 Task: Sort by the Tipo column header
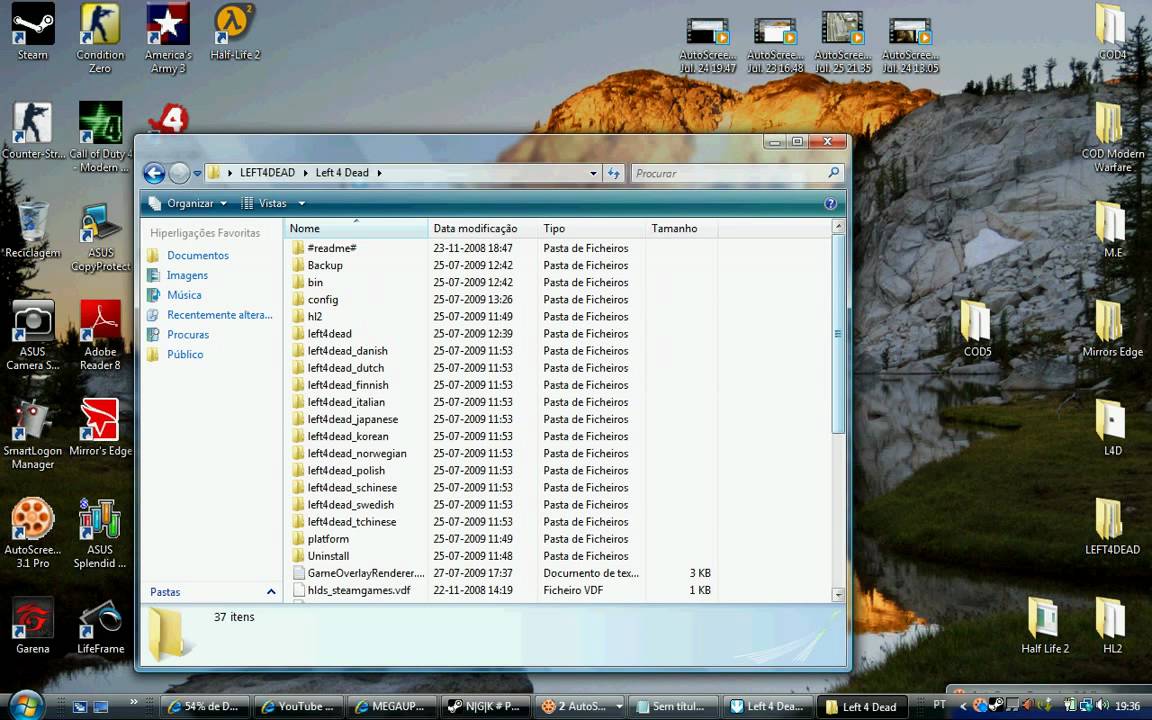[591, 228]
